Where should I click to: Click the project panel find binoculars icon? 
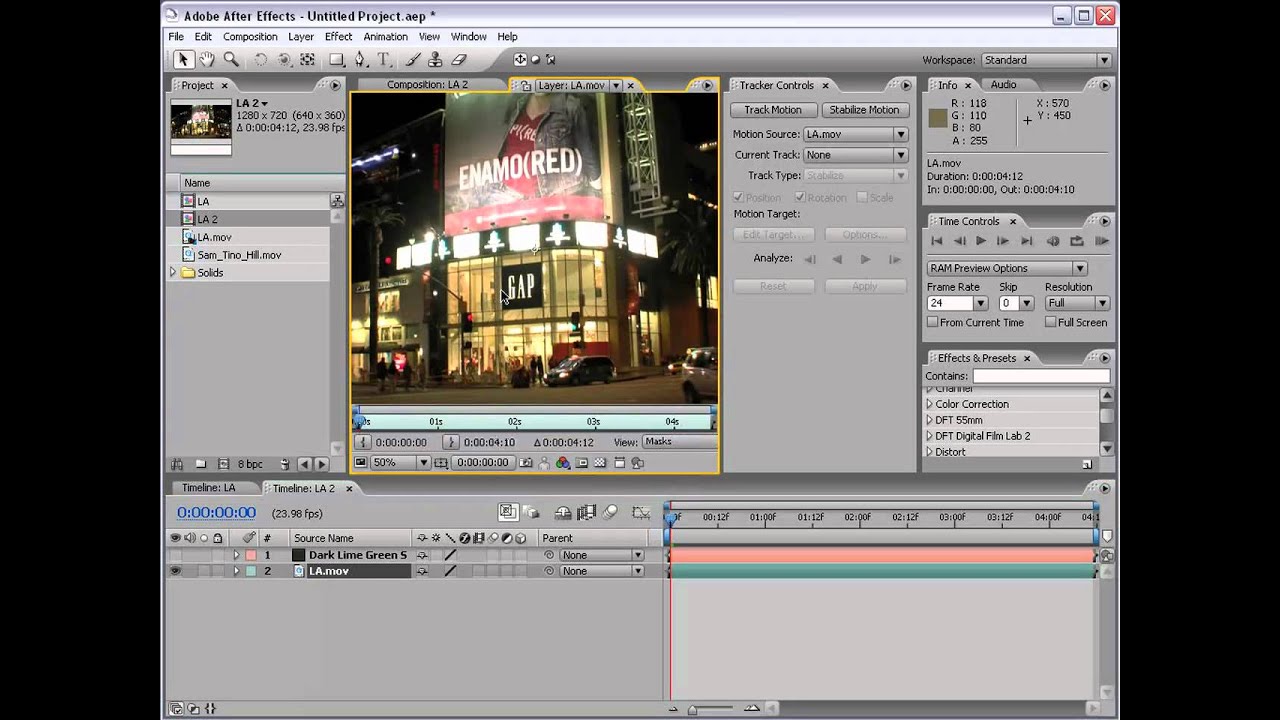coord(177,464)
